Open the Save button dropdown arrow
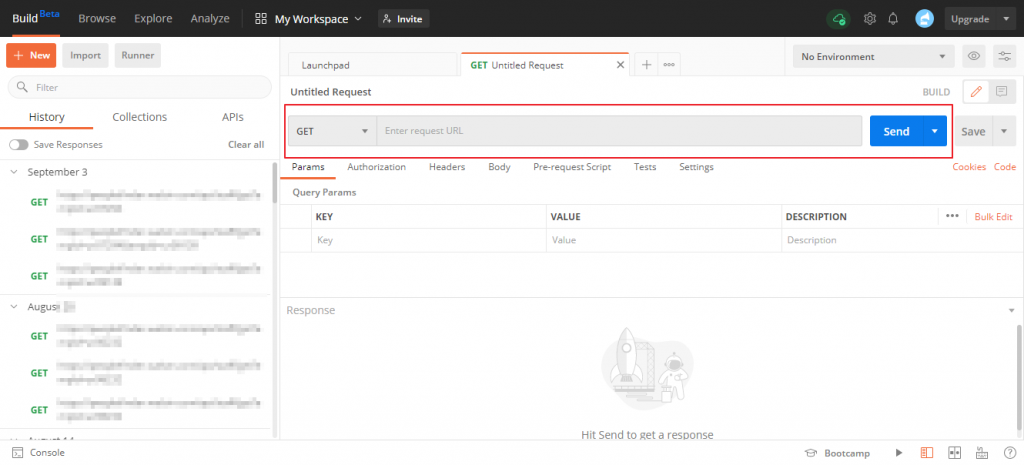The height and width of the screenshot is (465, 1024). [1004, 131]
